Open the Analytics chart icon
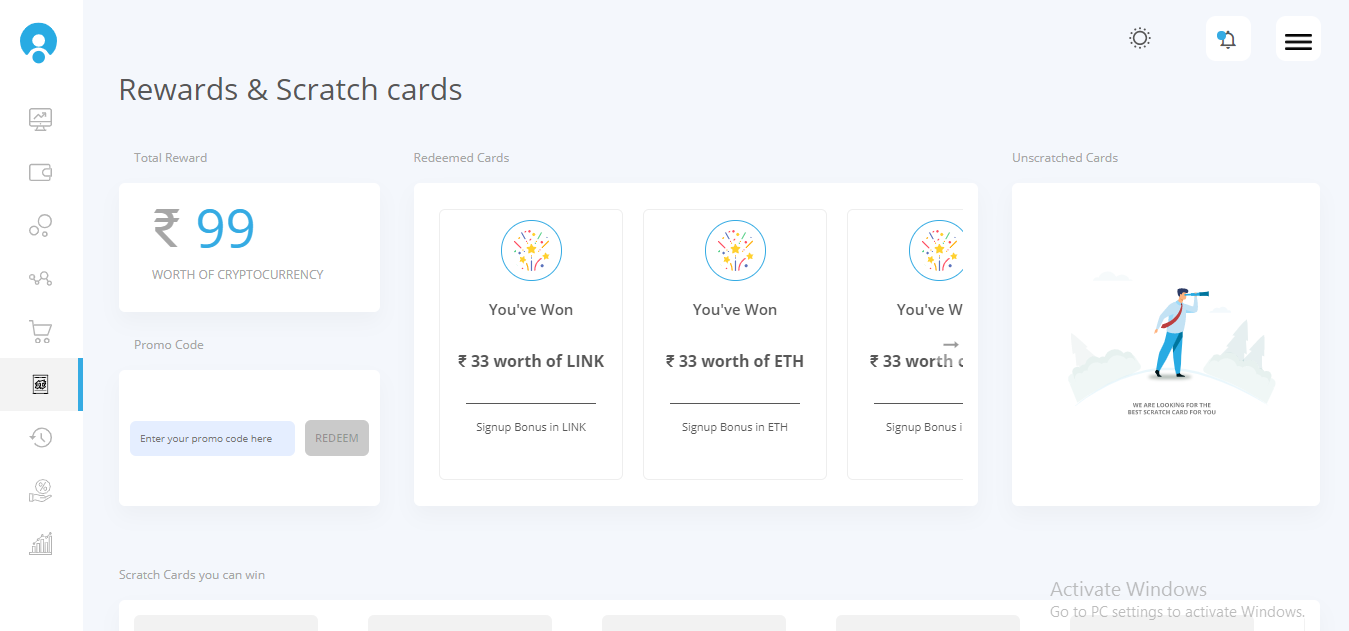This screenshot has height=631, width=1349. click(x=40, y=543)
